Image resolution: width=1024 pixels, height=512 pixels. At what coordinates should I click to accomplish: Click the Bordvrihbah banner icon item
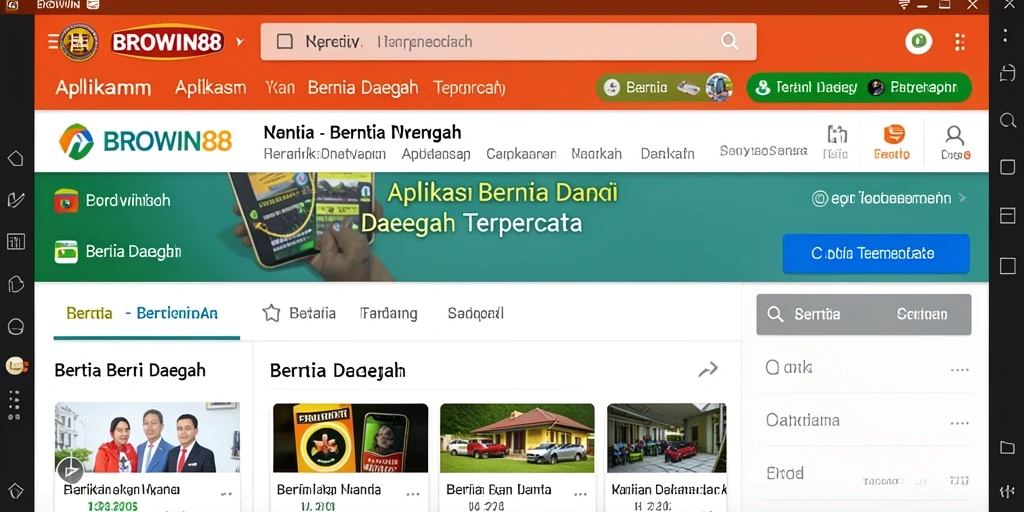point(112,200)
